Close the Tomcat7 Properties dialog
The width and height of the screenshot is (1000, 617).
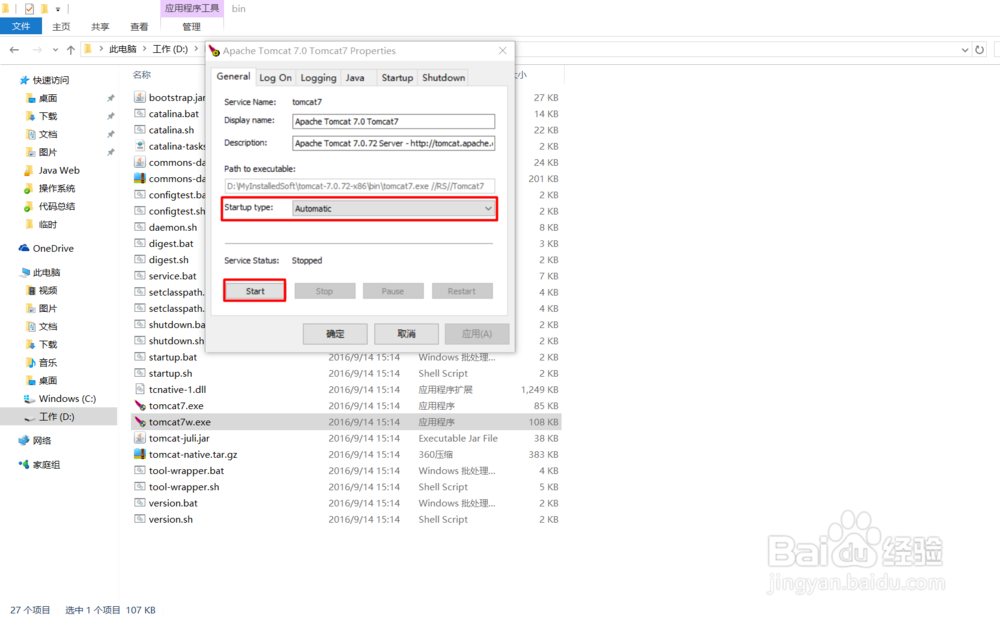tap(503, 50)
